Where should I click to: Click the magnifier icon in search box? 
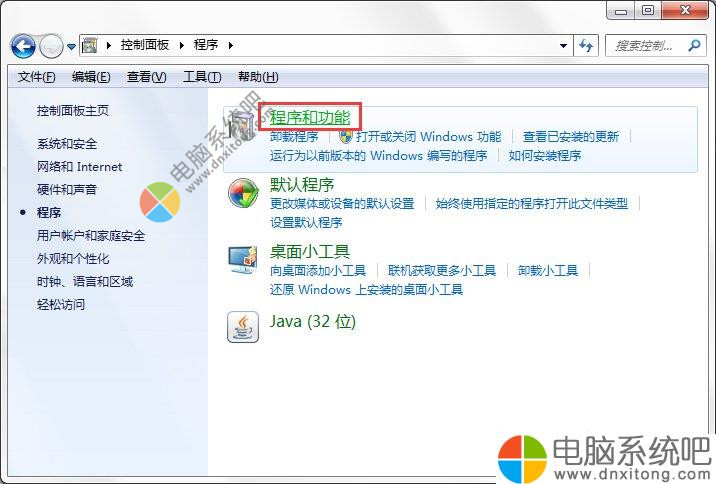pyautogui.click(x=695, y=45)
